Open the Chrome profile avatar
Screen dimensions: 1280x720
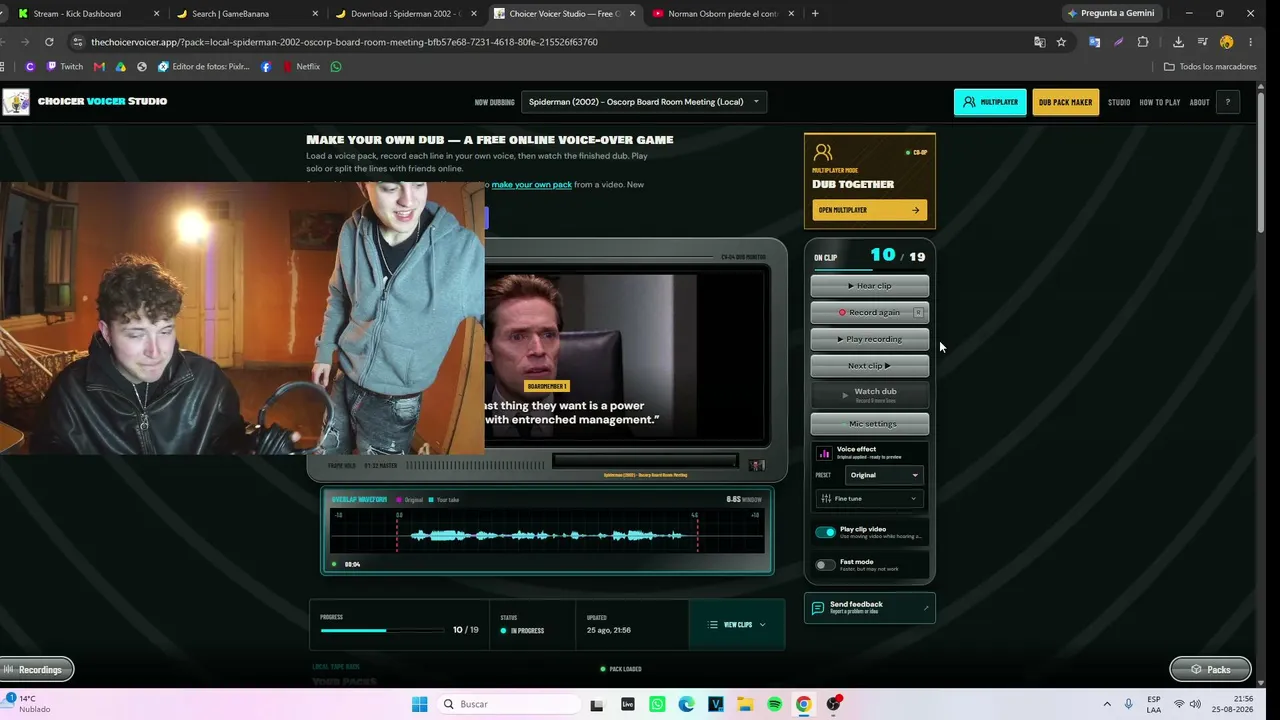(1227, 42)
